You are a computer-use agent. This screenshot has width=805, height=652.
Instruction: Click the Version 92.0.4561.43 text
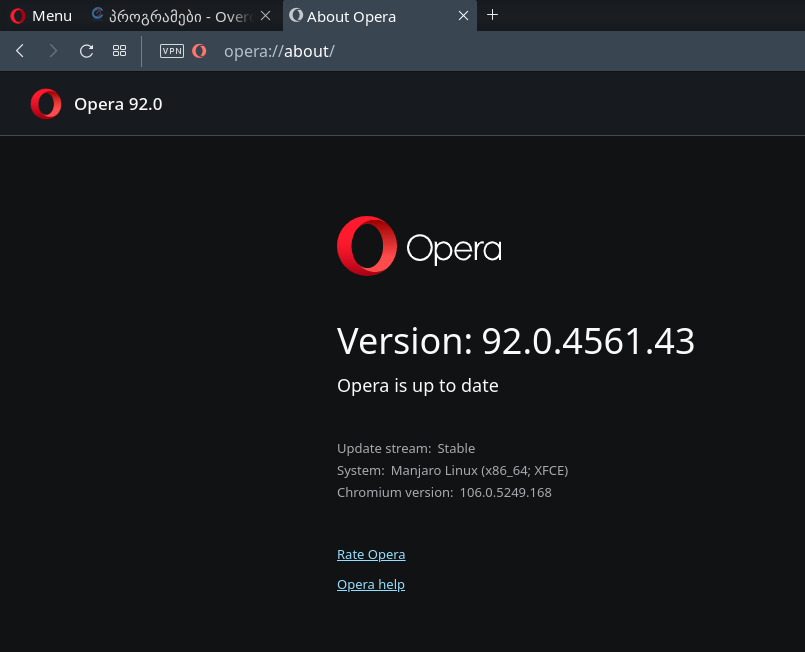[515, 342]
